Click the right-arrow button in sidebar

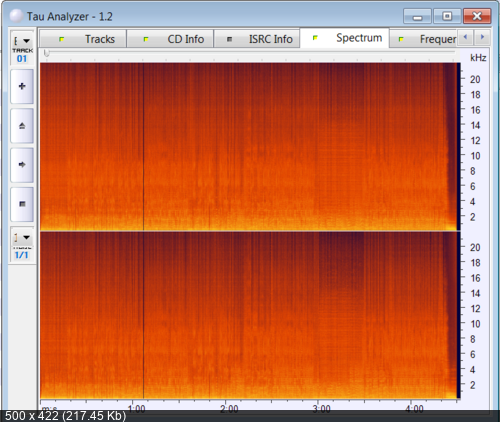[22, 165]
